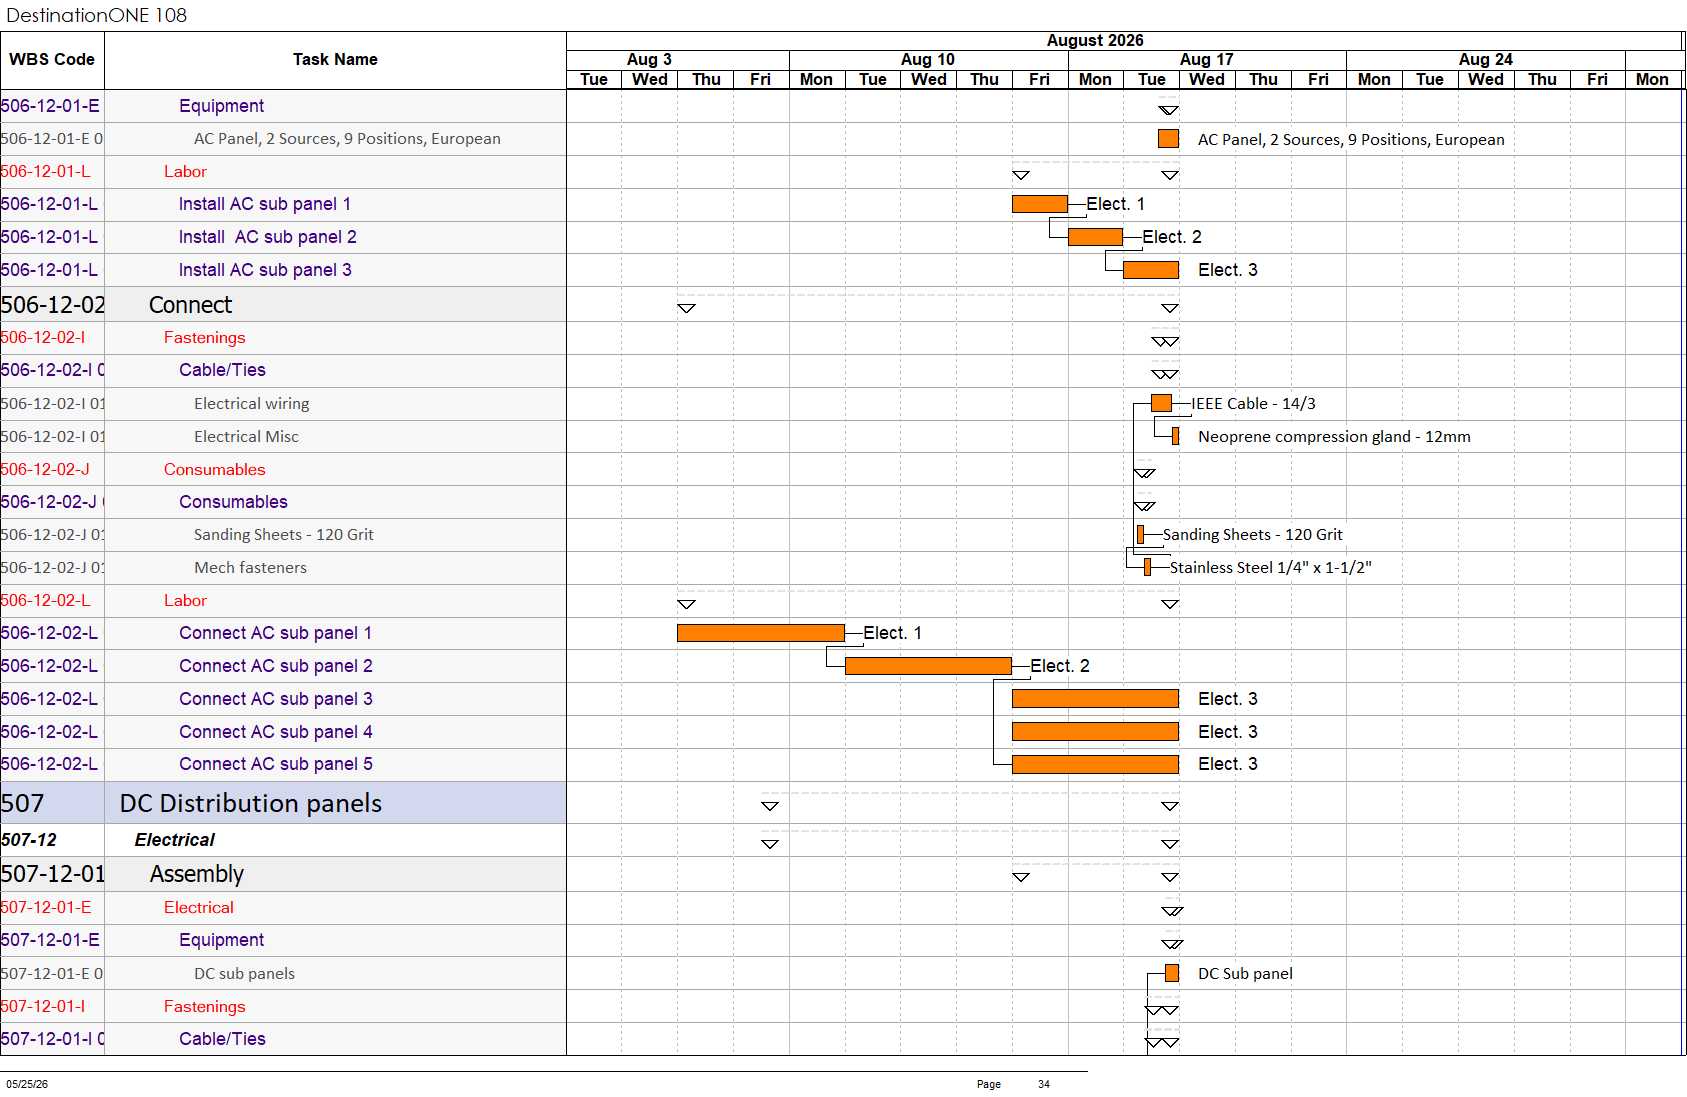Select the orange AC Panel equipment marker
Viewport: 1687px width, 1097px height.
coord(1168,139)
